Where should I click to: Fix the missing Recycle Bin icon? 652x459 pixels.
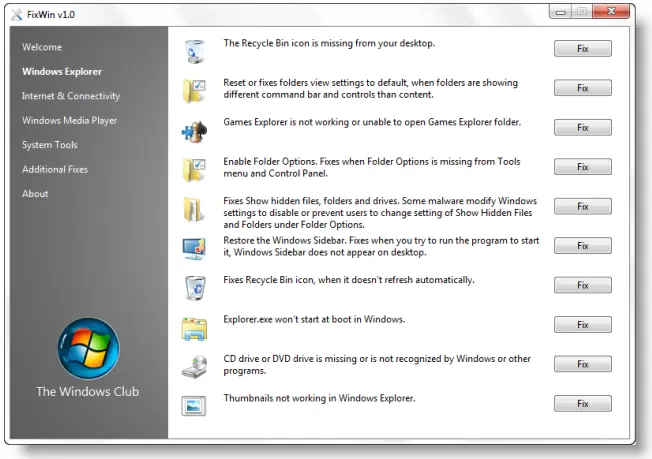583,49
